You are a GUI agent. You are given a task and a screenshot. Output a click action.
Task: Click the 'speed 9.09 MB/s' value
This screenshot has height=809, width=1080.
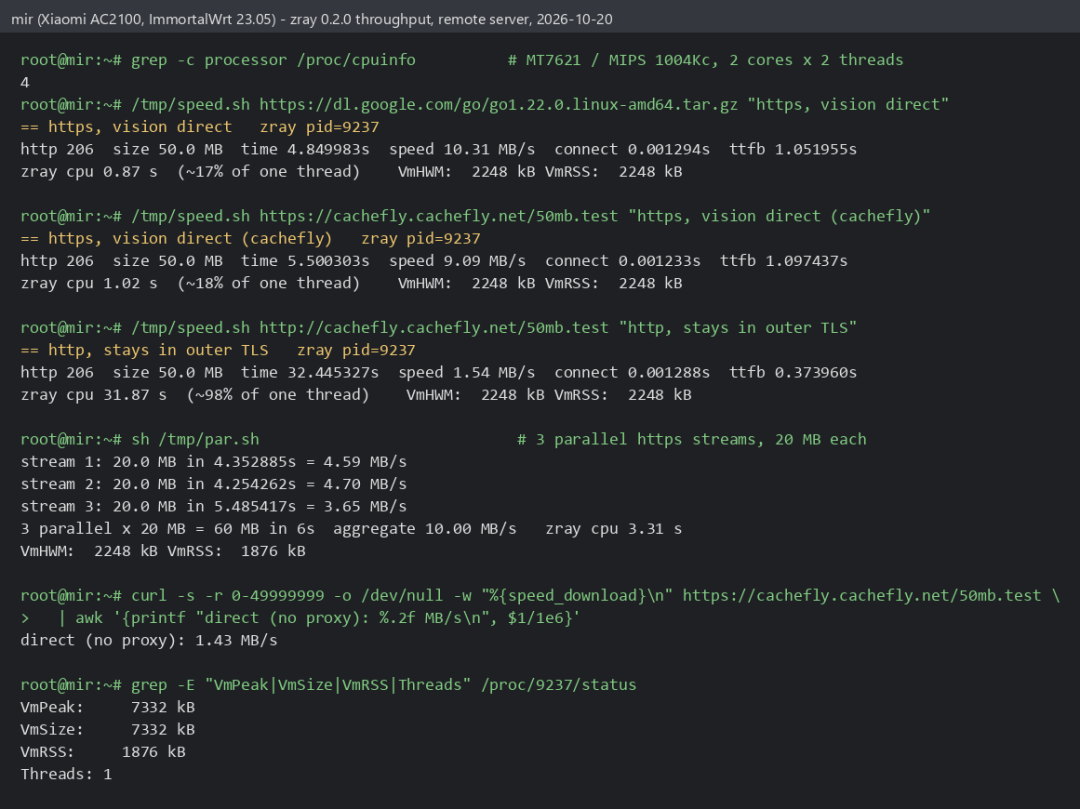[457, 261]
